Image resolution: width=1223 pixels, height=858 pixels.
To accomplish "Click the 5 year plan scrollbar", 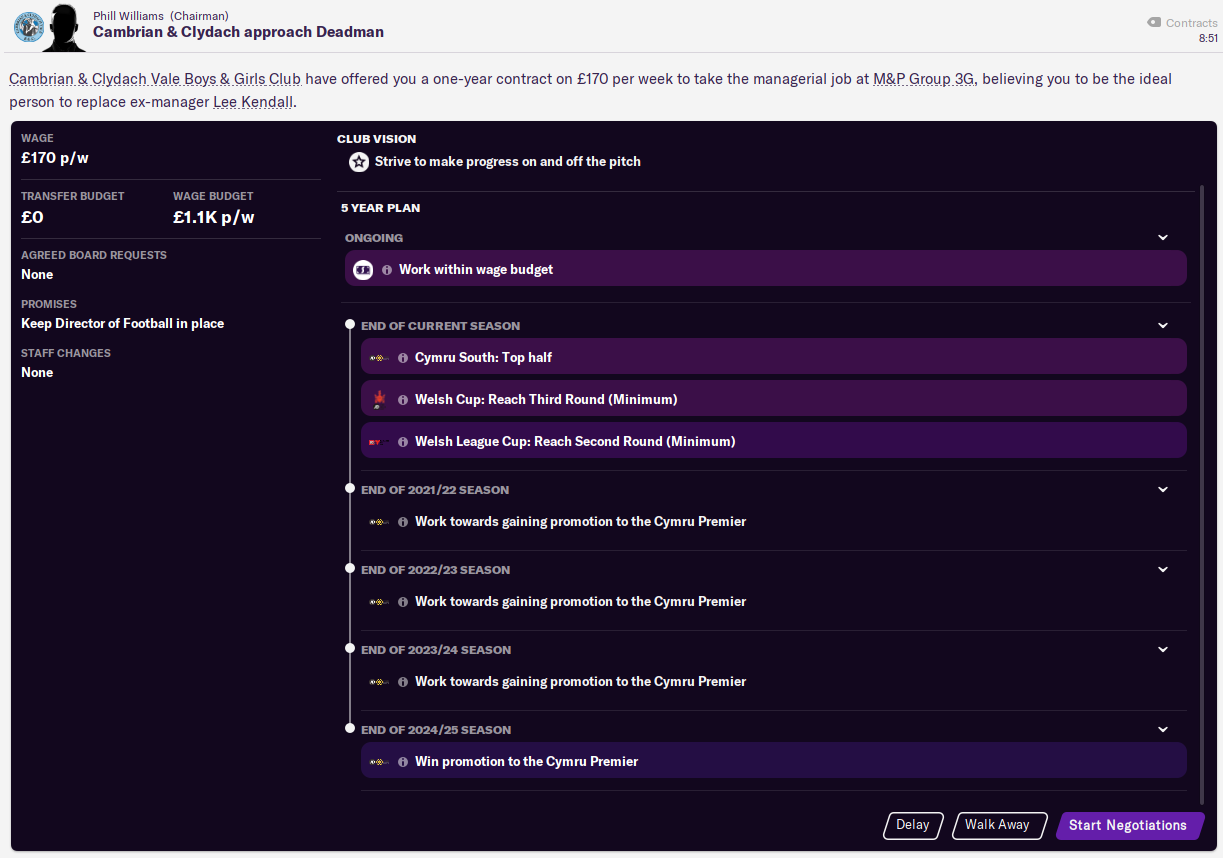I will [x=1203, y=490].
